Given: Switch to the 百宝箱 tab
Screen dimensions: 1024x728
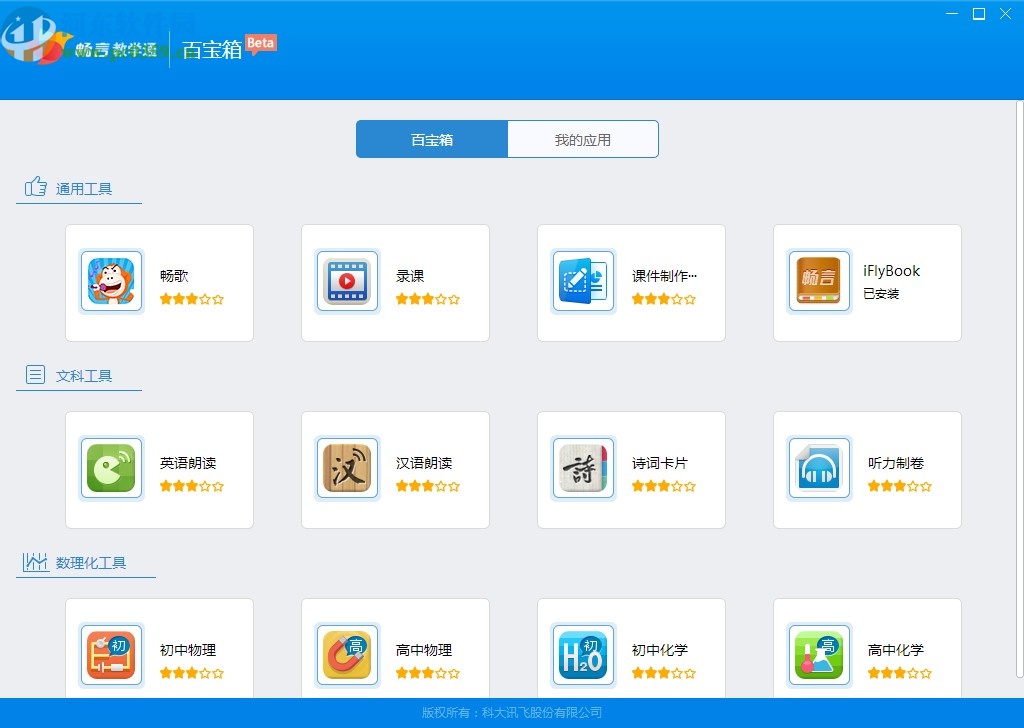Looking at the screenshot, I should [432, 139].
